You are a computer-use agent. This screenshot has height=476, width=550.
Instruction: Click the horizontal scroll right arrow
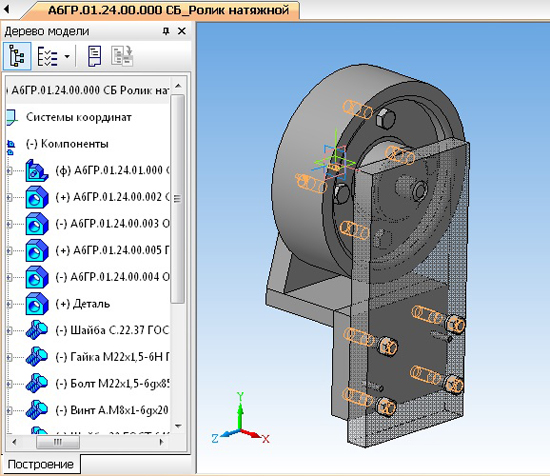[161, 442]
